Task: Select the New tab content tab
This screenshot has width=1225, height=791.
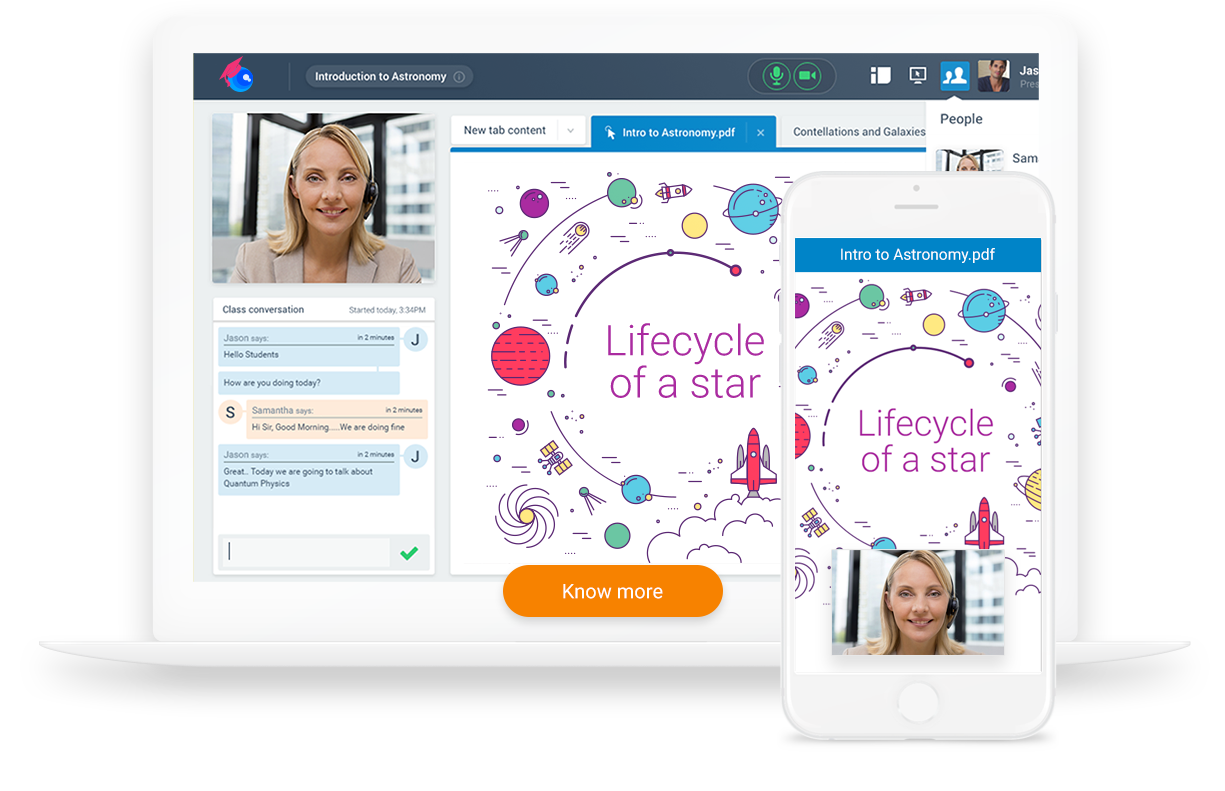Action: coord(504,131)
